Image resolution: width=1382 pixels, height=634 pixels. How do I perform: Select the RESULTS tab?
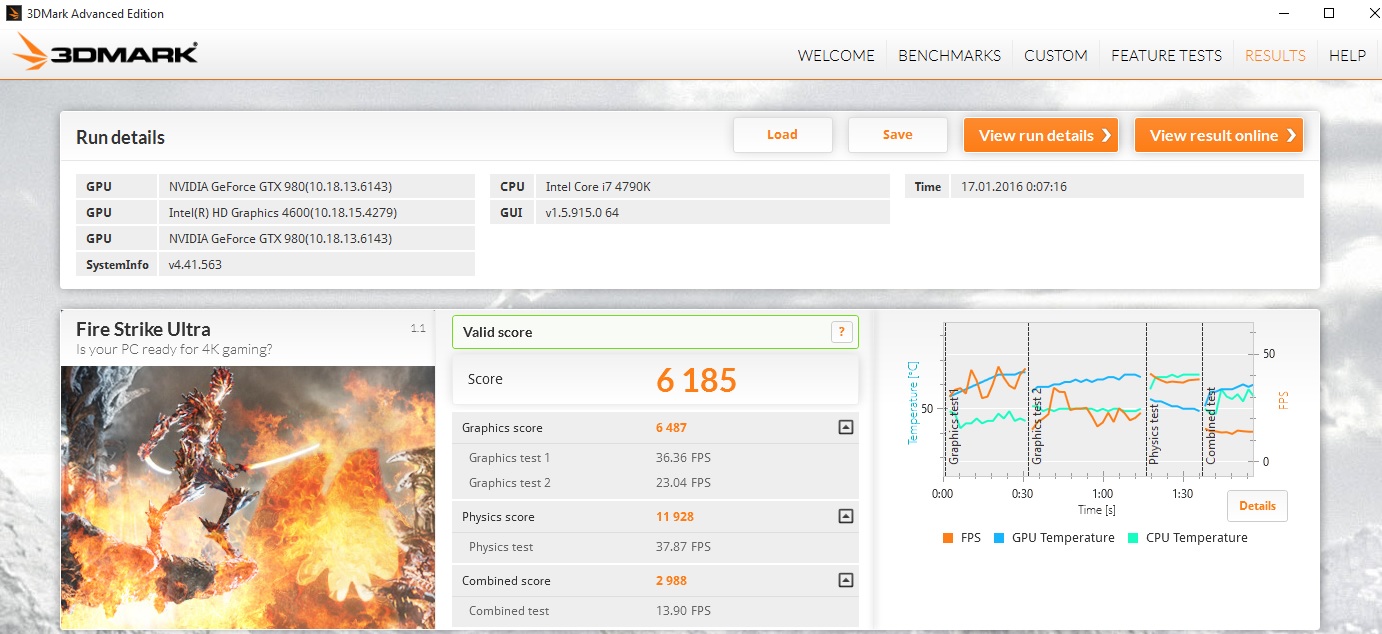tap(1275, 56)
